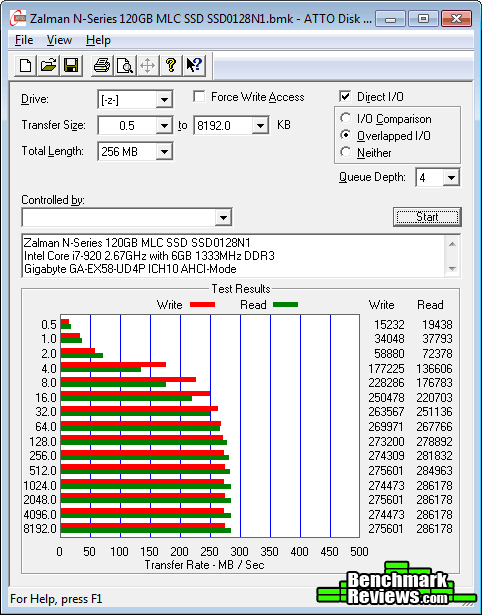Click the 4.0 KB green read bar
This screenshot has width=482, height=615.
pos(101,369)
